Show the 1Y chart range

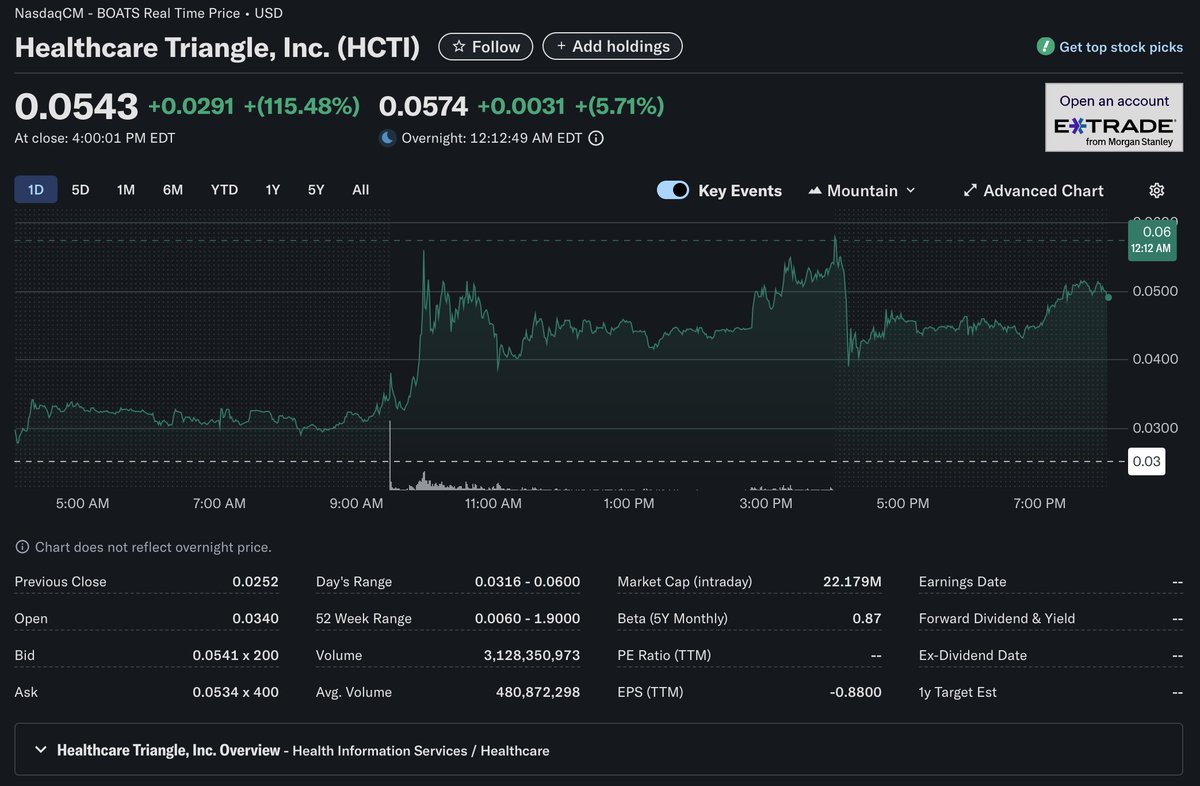[x=273, y=189]
